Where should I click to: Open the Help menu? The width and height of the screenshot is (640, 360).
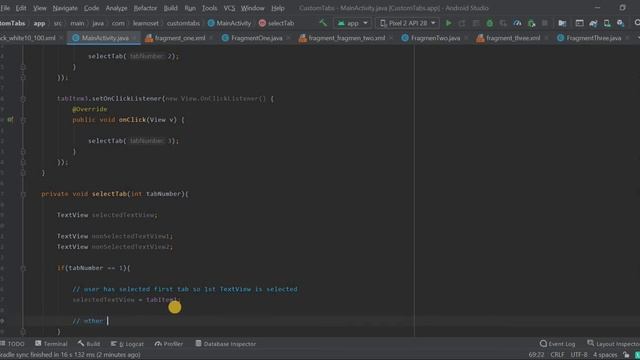tap(278, 8)
